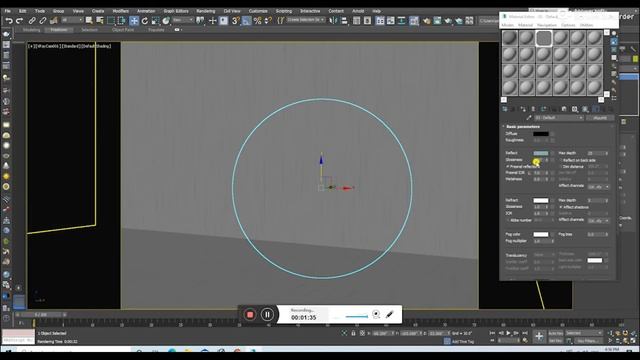
Task: Toggle the selection lock icon in status bar
Action: [x=353, y=333]
